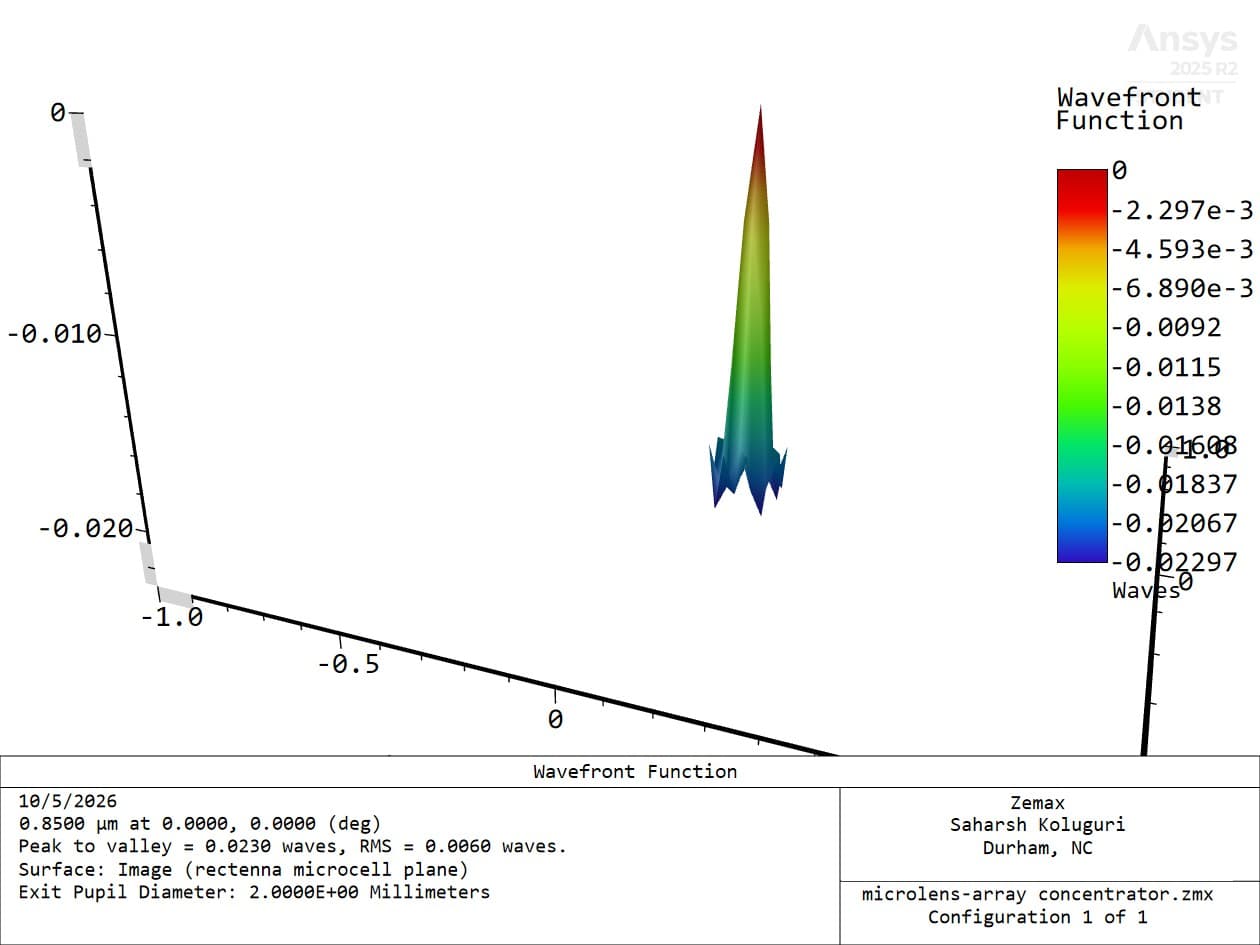
Task: Click the -0.02067 legend value
Action: 1175,523
